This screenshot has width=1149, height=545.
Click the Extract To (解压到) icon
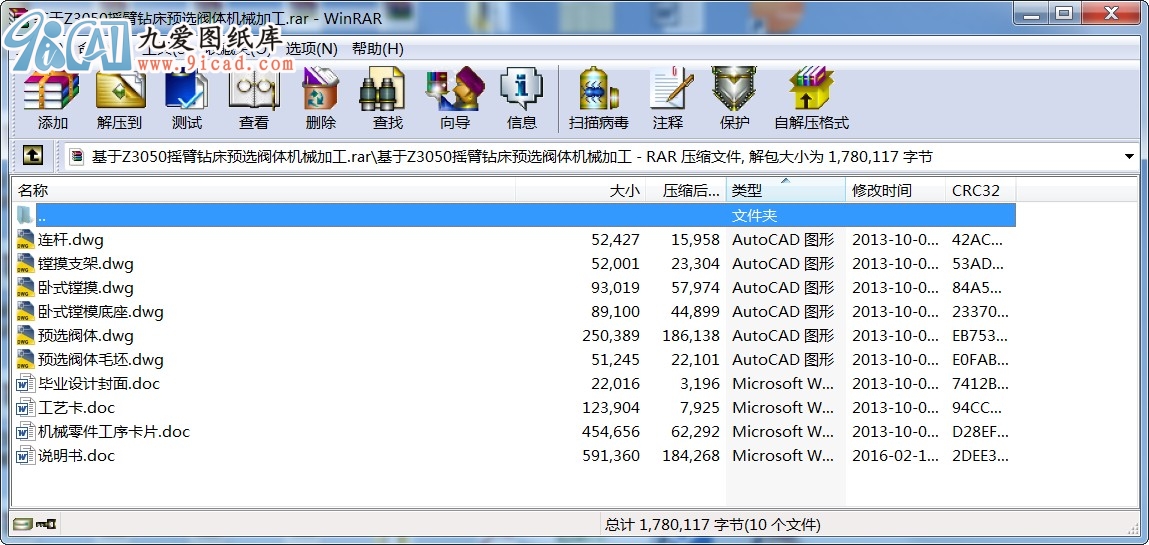120,98
